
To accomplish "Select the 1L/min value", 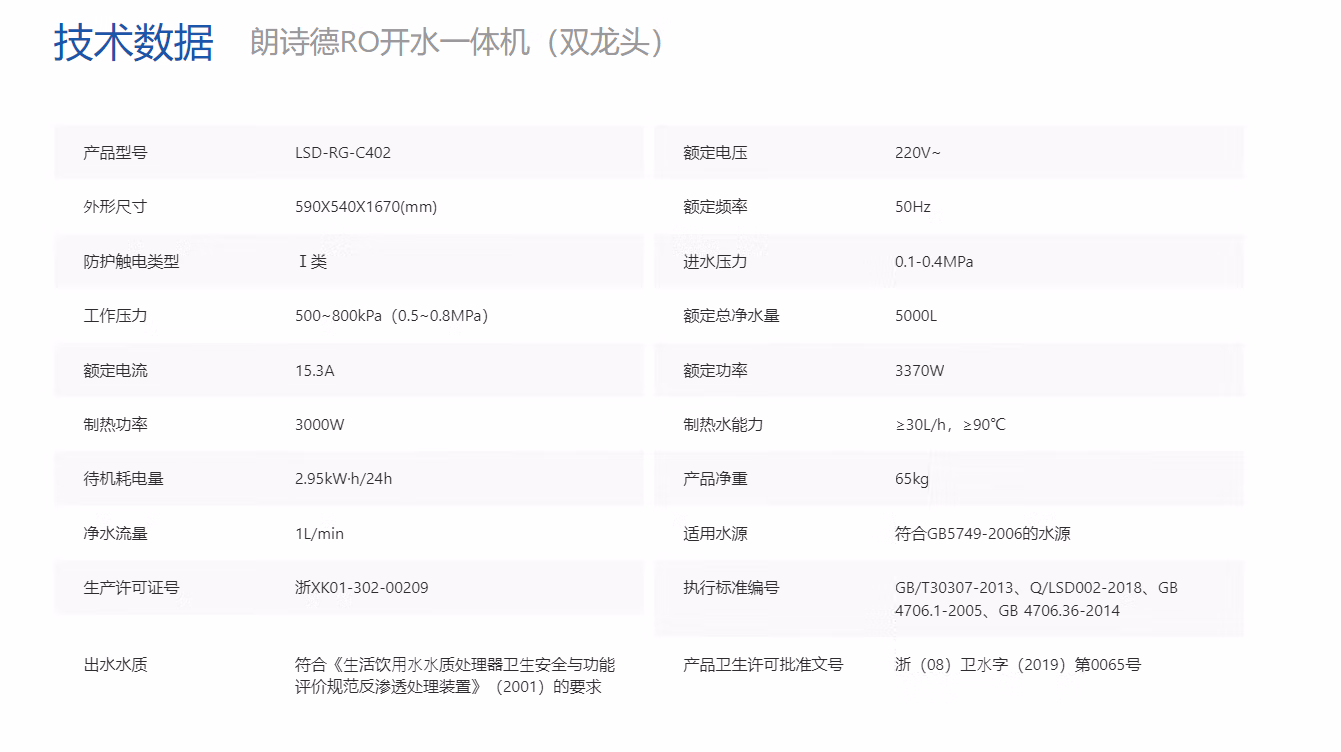I will pyautogui.click(x=320, y=534).
